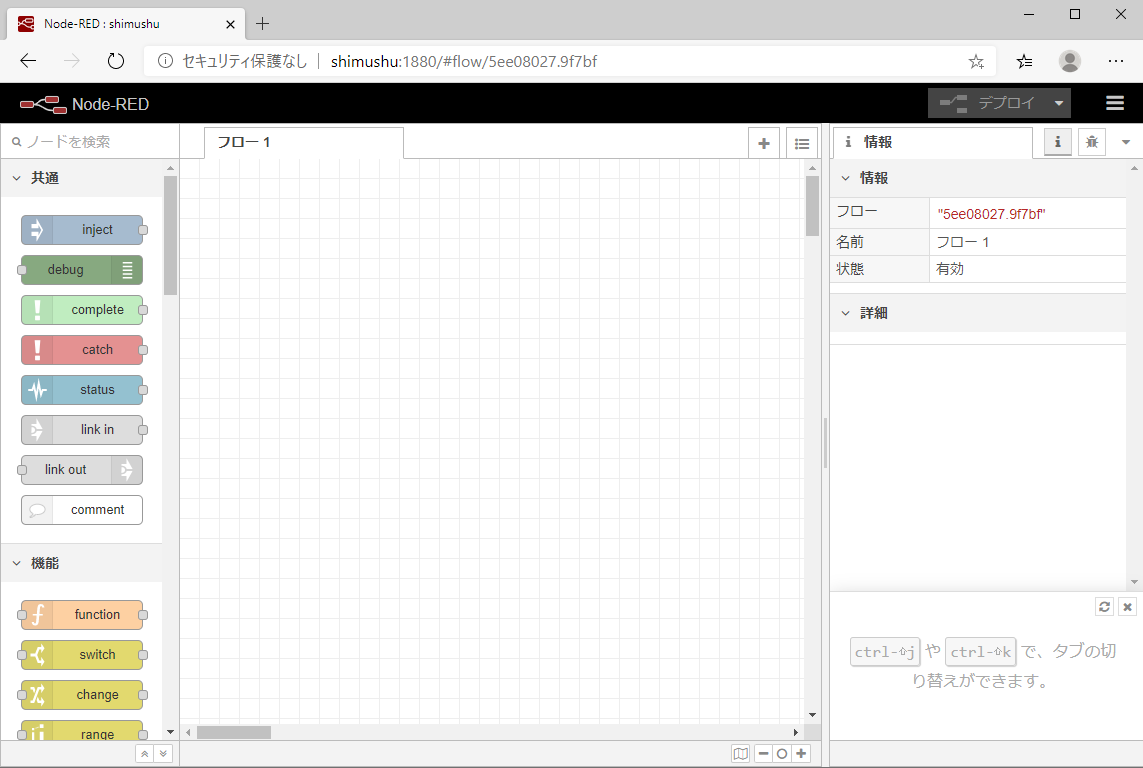Expand all palette categories
Screen dimensions: 1143x768
[163, 753]
